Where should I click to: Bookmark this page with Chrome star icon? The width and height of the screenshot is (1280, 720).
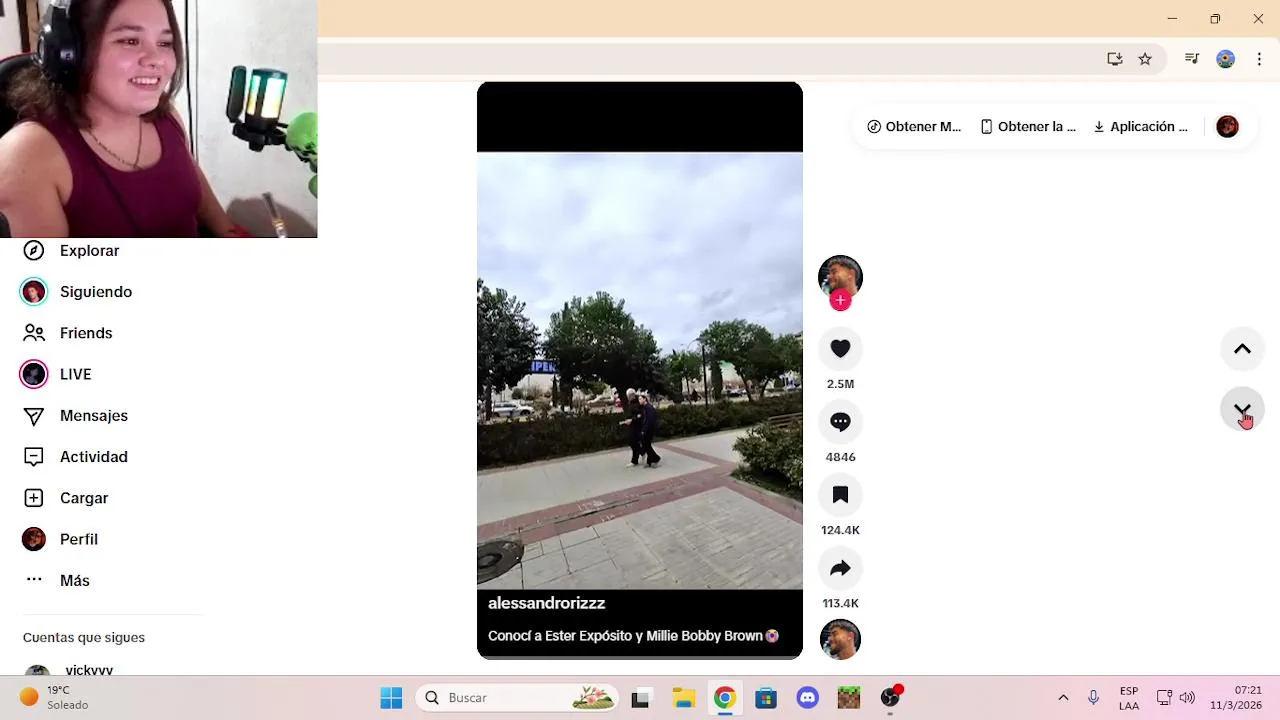tap(1145, 59)
